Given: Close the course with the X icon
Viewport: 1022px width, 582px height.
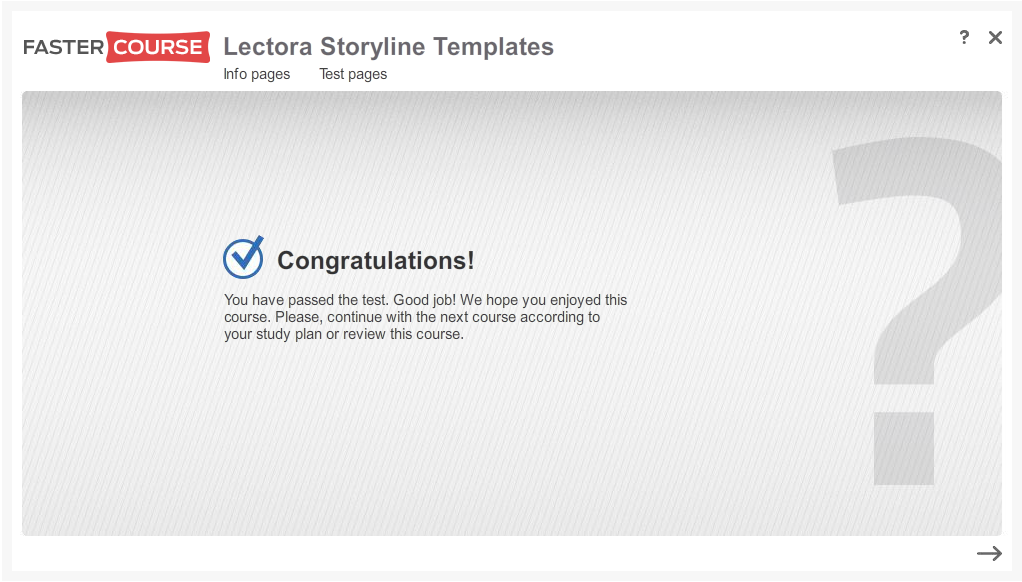Looking at the screenshot, I should pos(995,37).
